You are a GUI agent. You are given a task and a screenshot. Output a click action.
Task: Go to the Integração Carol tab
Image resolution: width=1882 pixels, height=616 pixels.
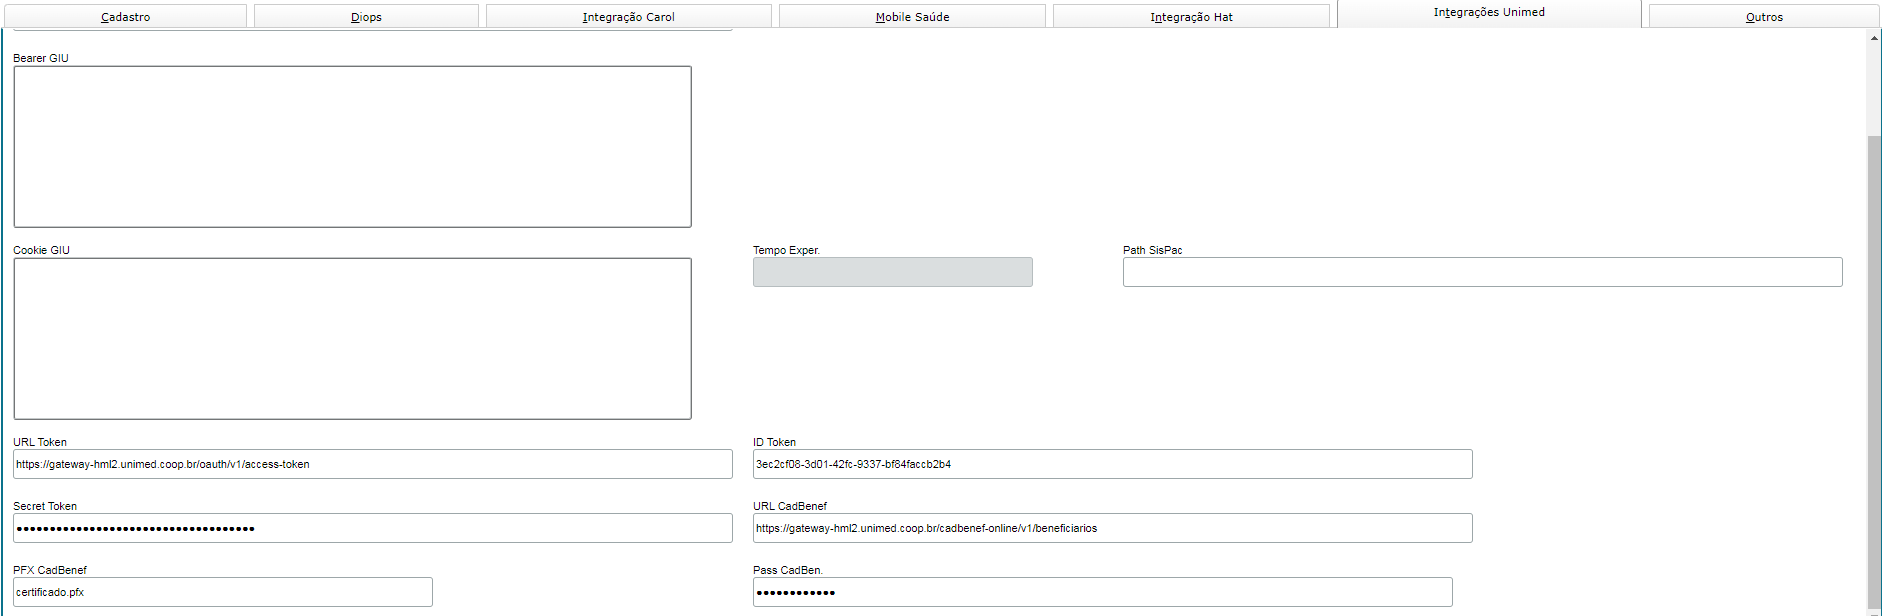(628, 17)
